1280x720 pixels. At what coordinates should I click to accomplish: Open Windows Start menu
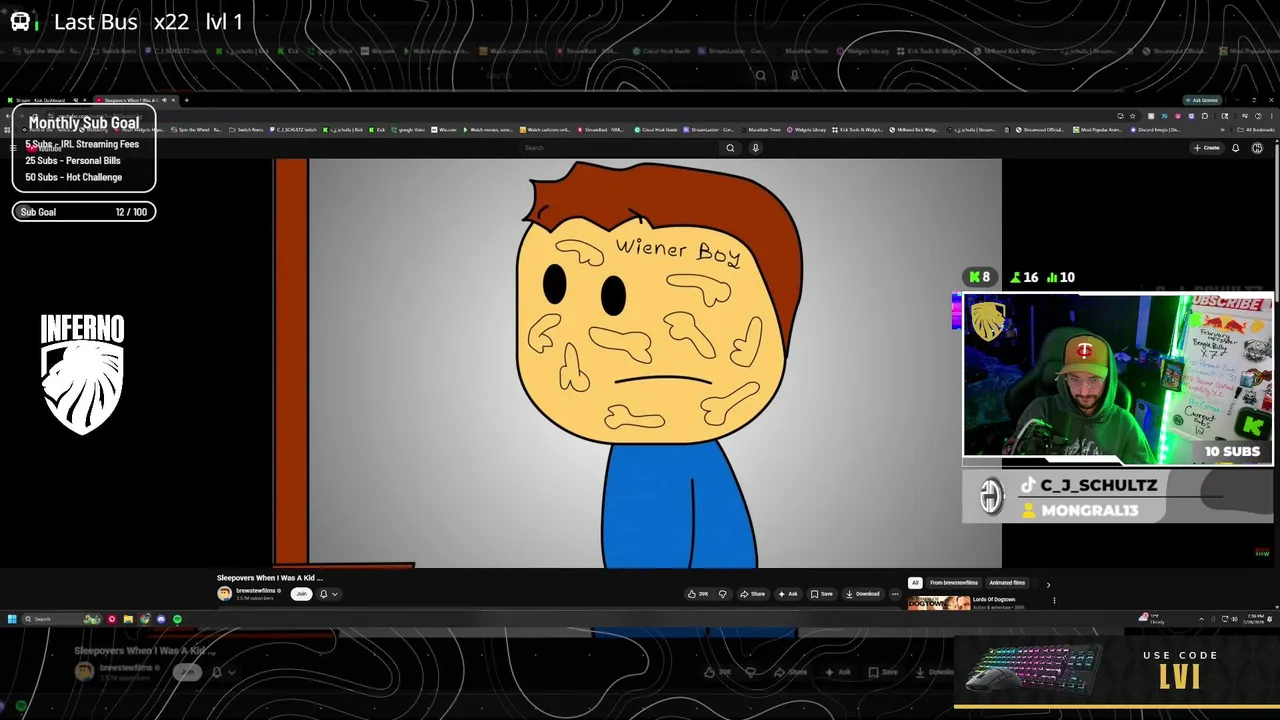pos(12,619)
